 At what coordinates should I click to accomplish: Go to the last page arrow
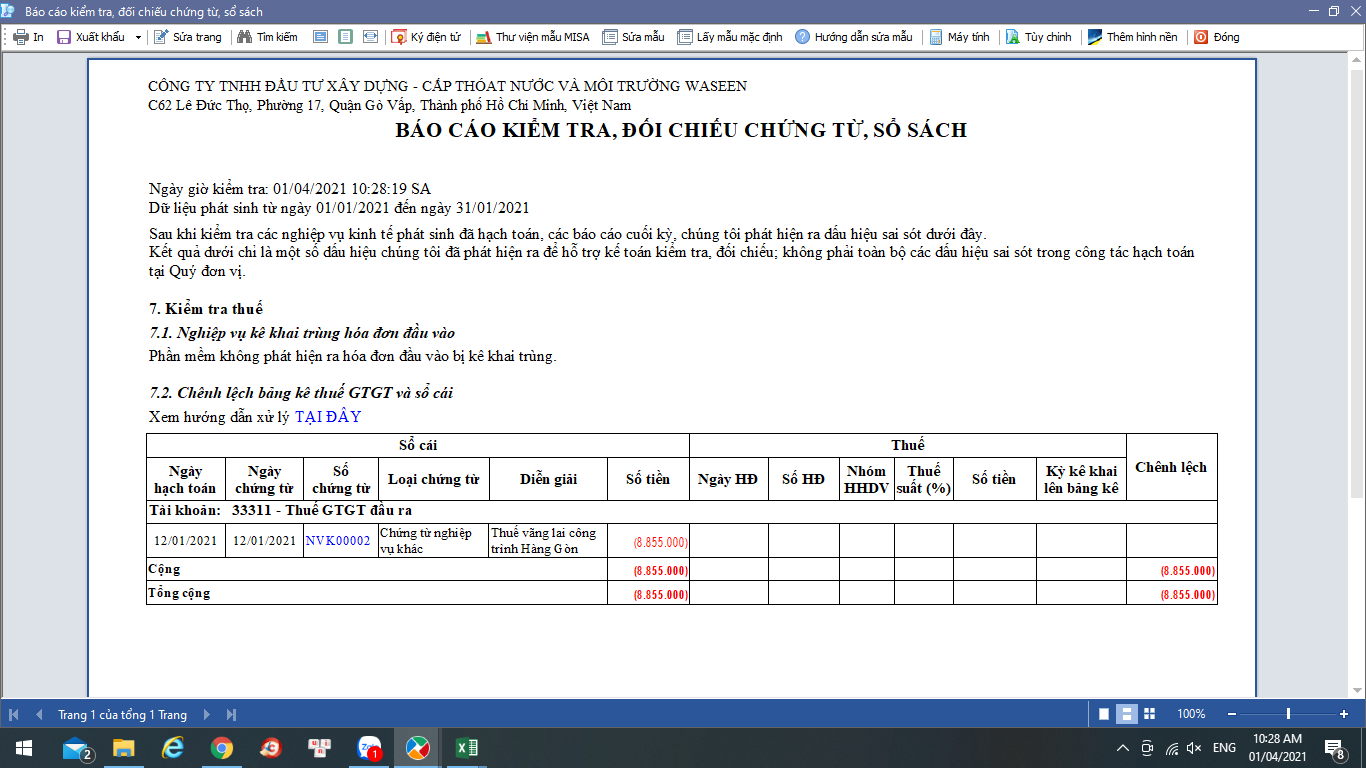pyautogui.click(x=231, y=714)
